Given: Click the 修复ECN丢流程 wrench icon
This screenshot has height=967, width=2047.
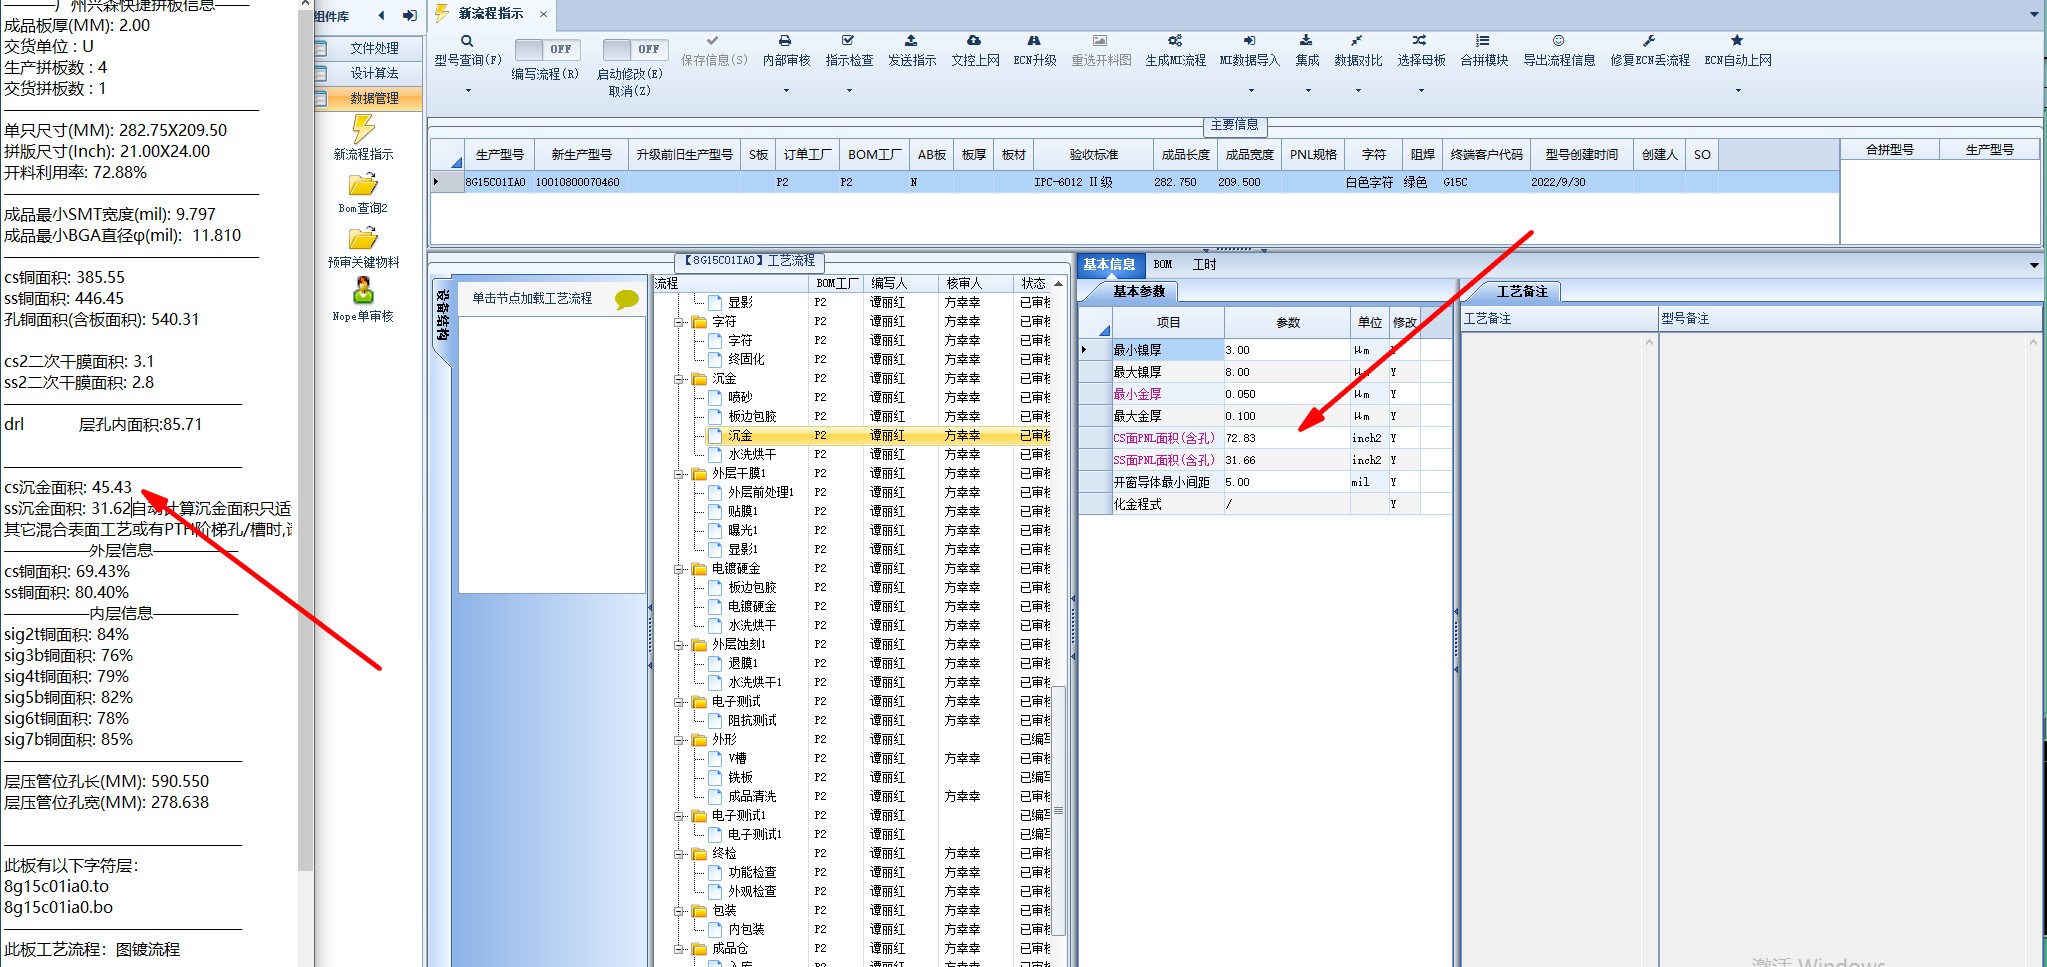Looking at the screenshot, I should coord(1649,41).
